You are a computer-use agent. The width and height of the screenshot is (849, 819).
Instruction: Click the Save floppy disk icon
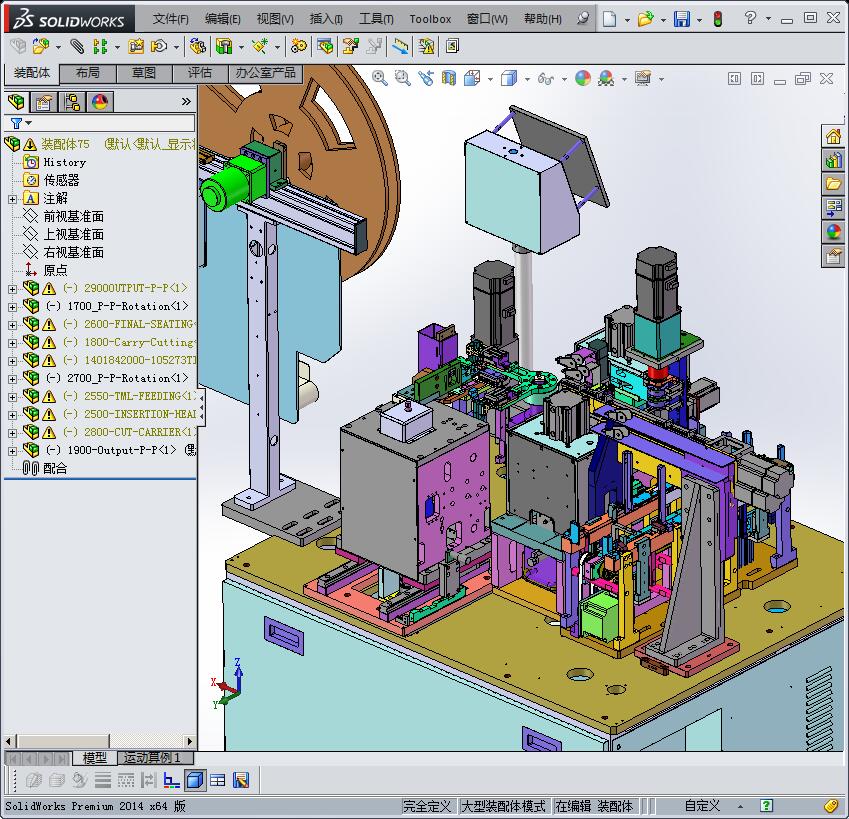[682, 19]
